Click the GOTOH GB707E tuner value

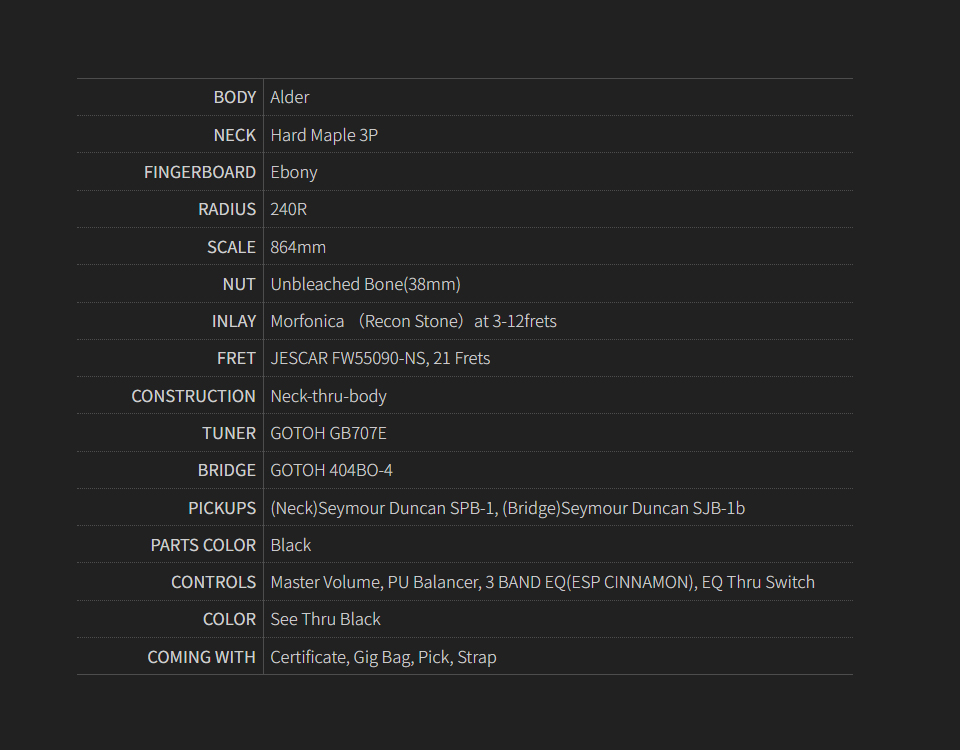328,433
